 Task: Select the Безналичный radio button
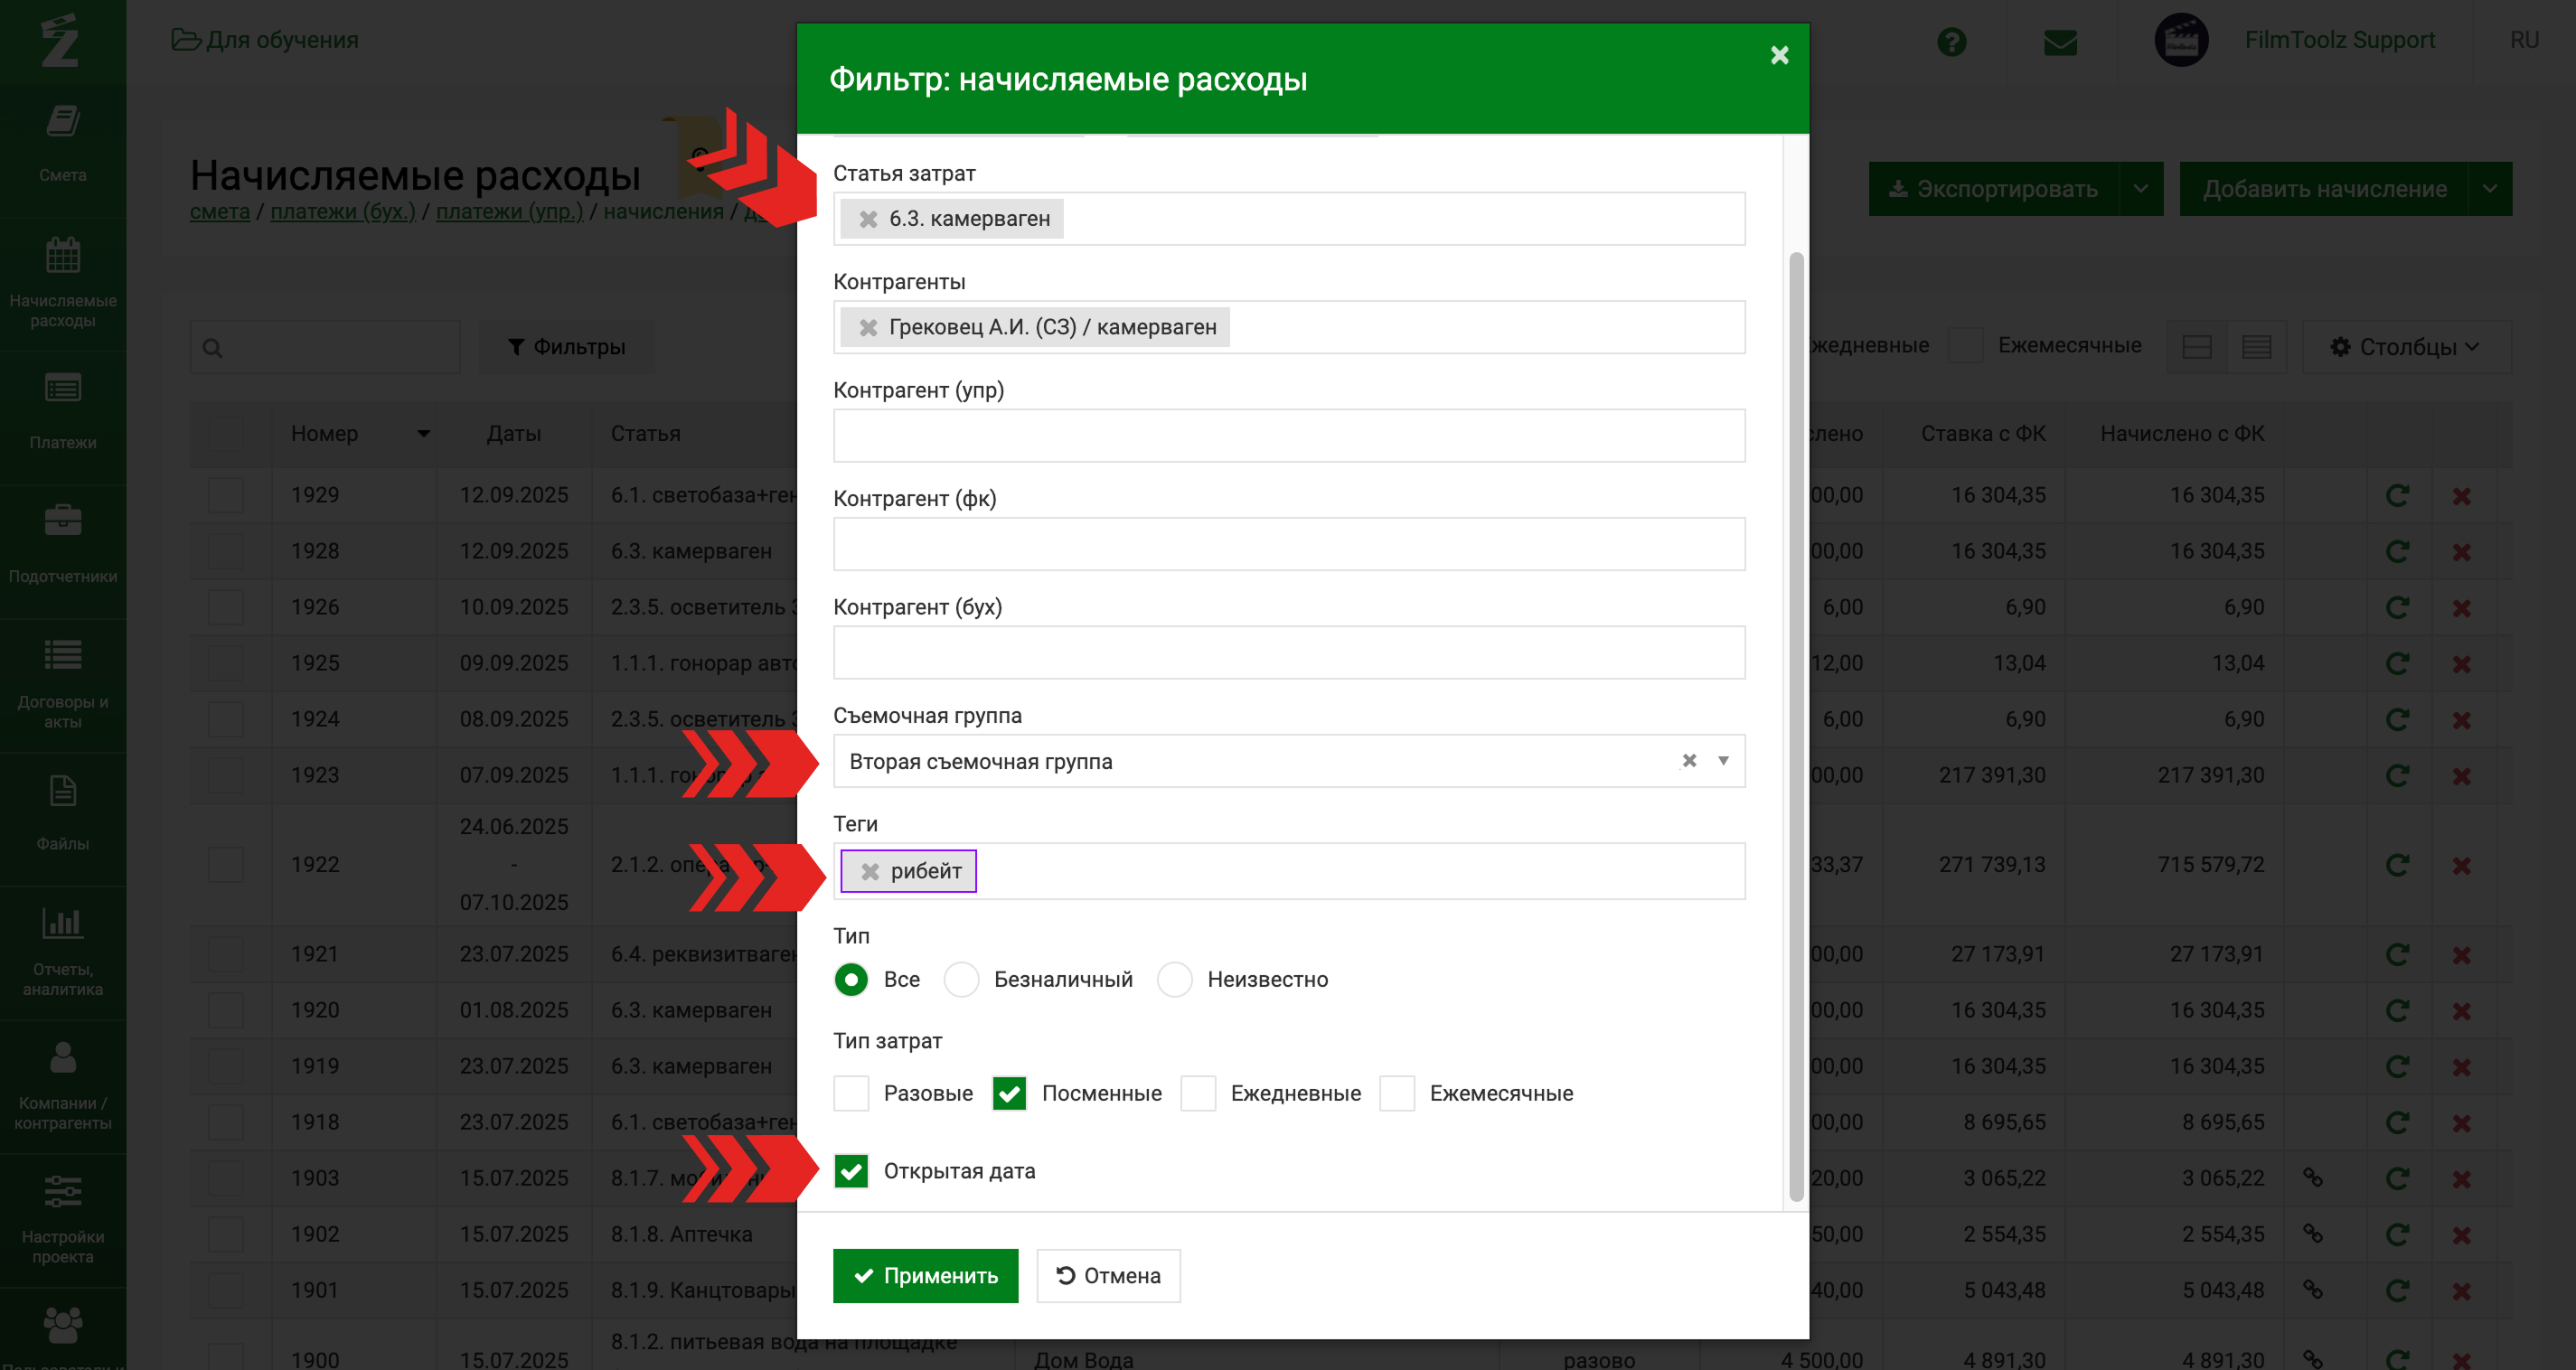[x=961, y=980]
